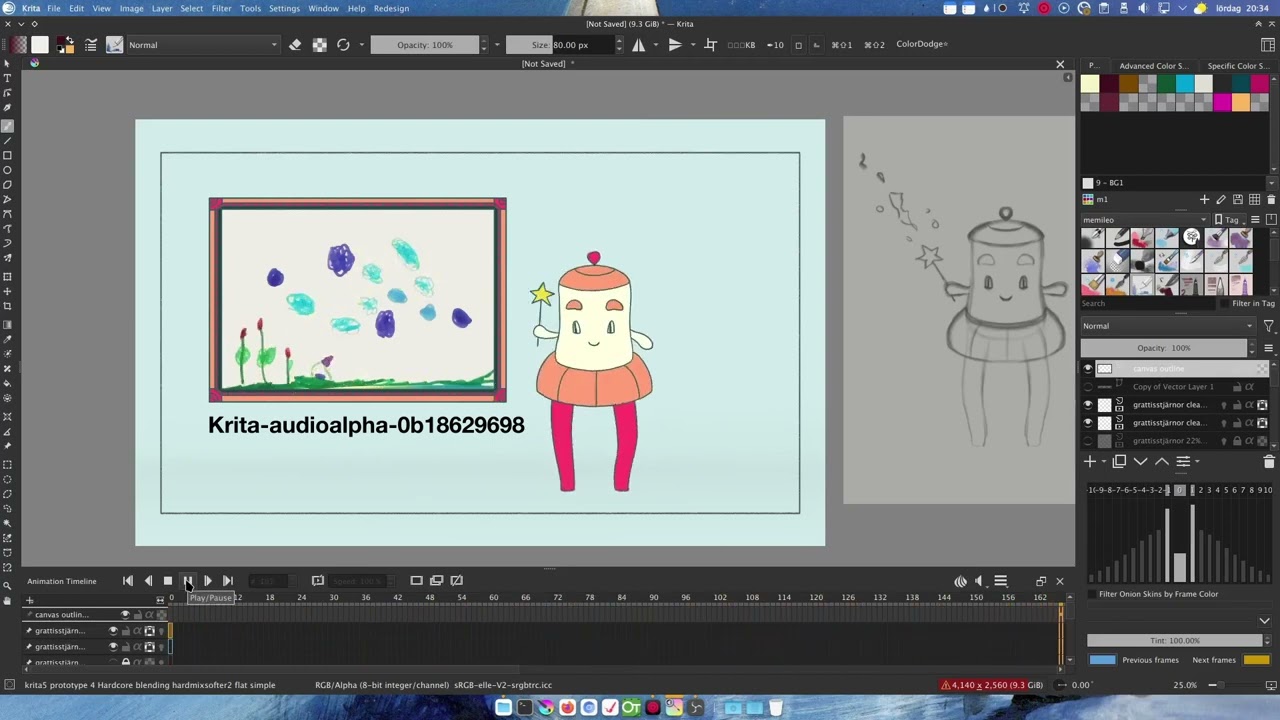Viewport: 1280px width, 720px height.
Task: Click frame 60 on the timeline ruler
Action: (493, 598)
